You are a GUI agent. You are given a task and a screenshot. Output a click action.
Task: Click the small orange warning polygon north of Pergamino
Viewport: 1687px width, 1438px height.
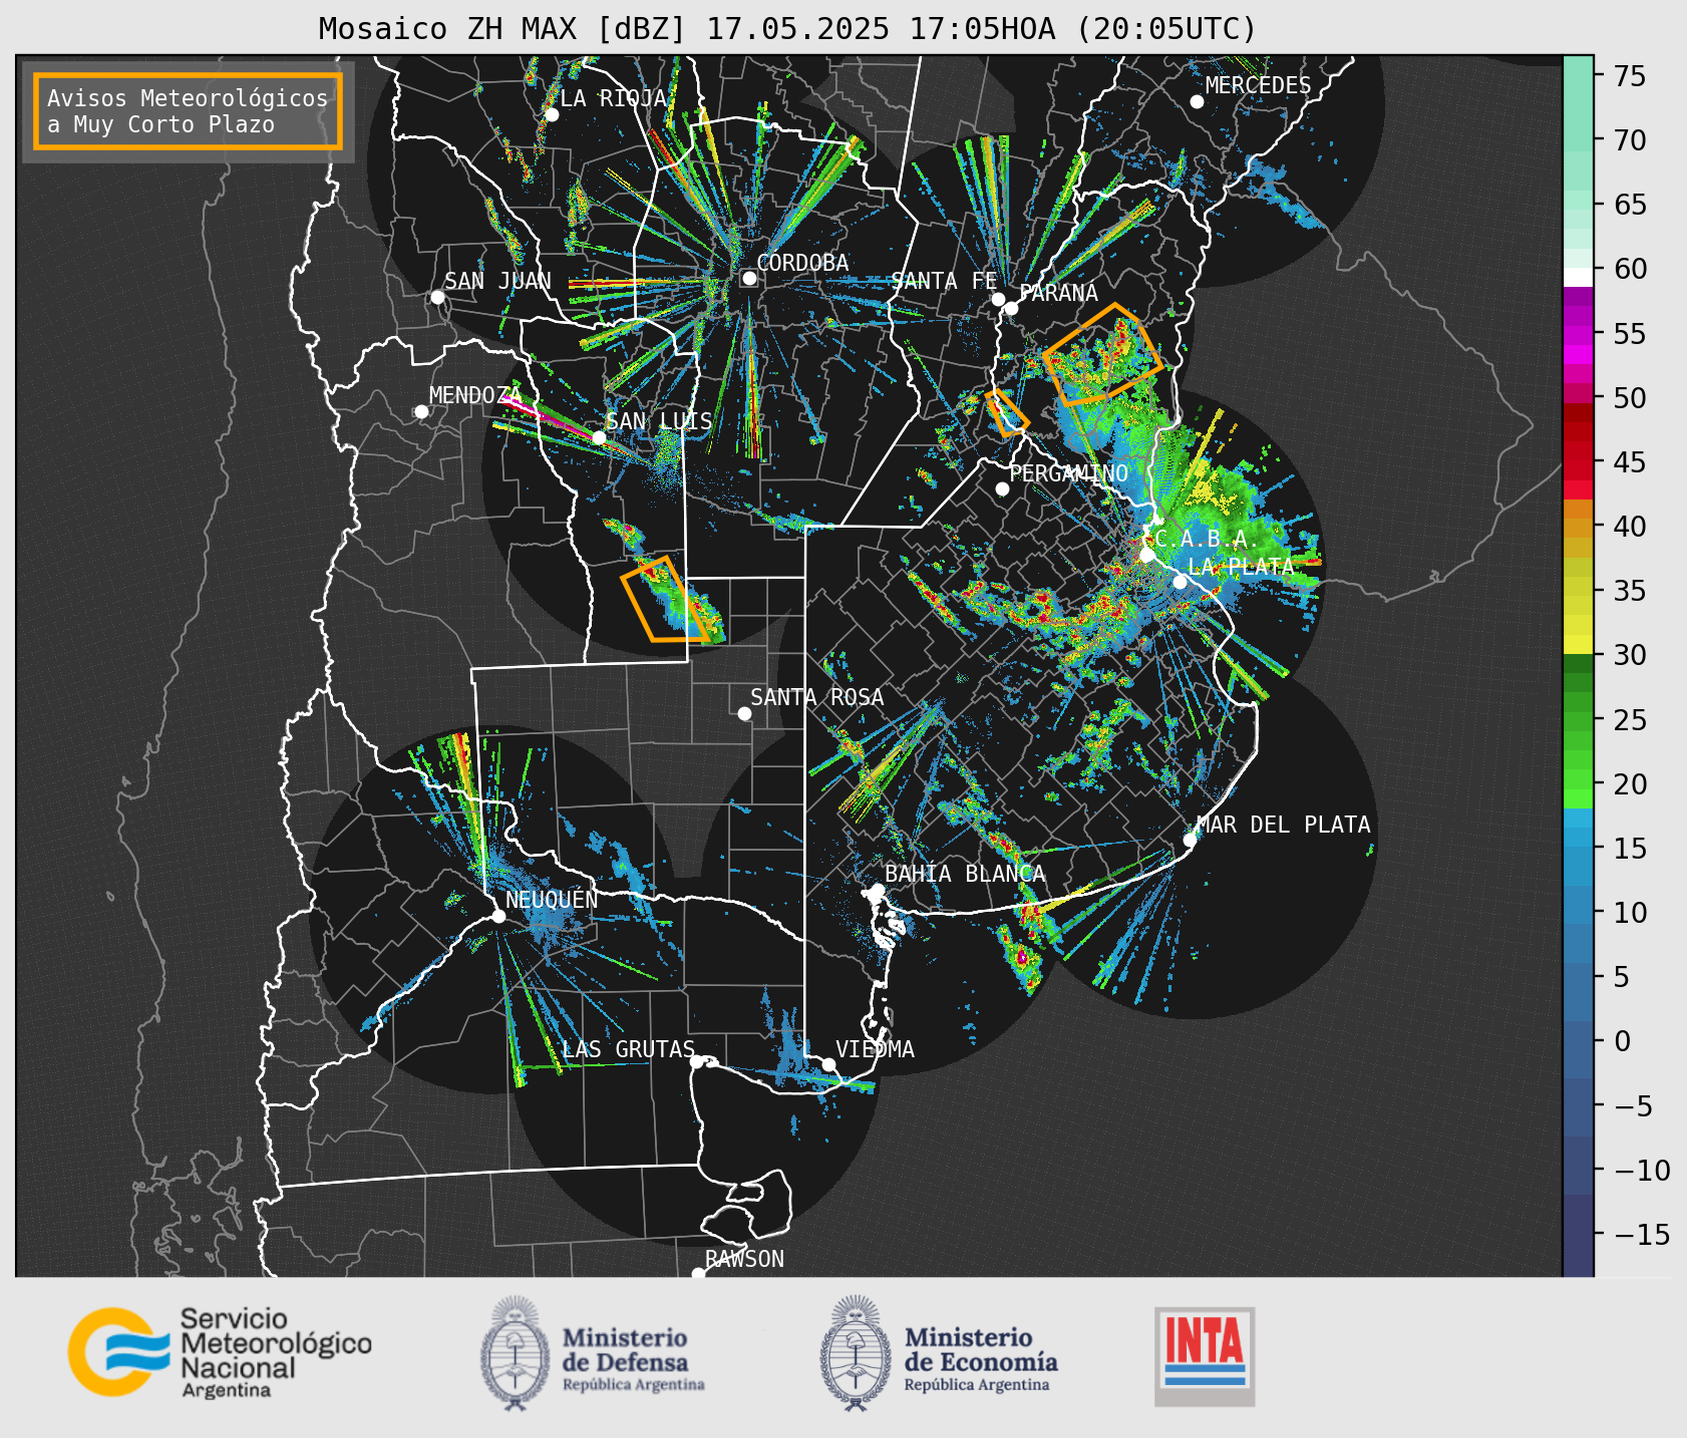tap(1006, 412)
